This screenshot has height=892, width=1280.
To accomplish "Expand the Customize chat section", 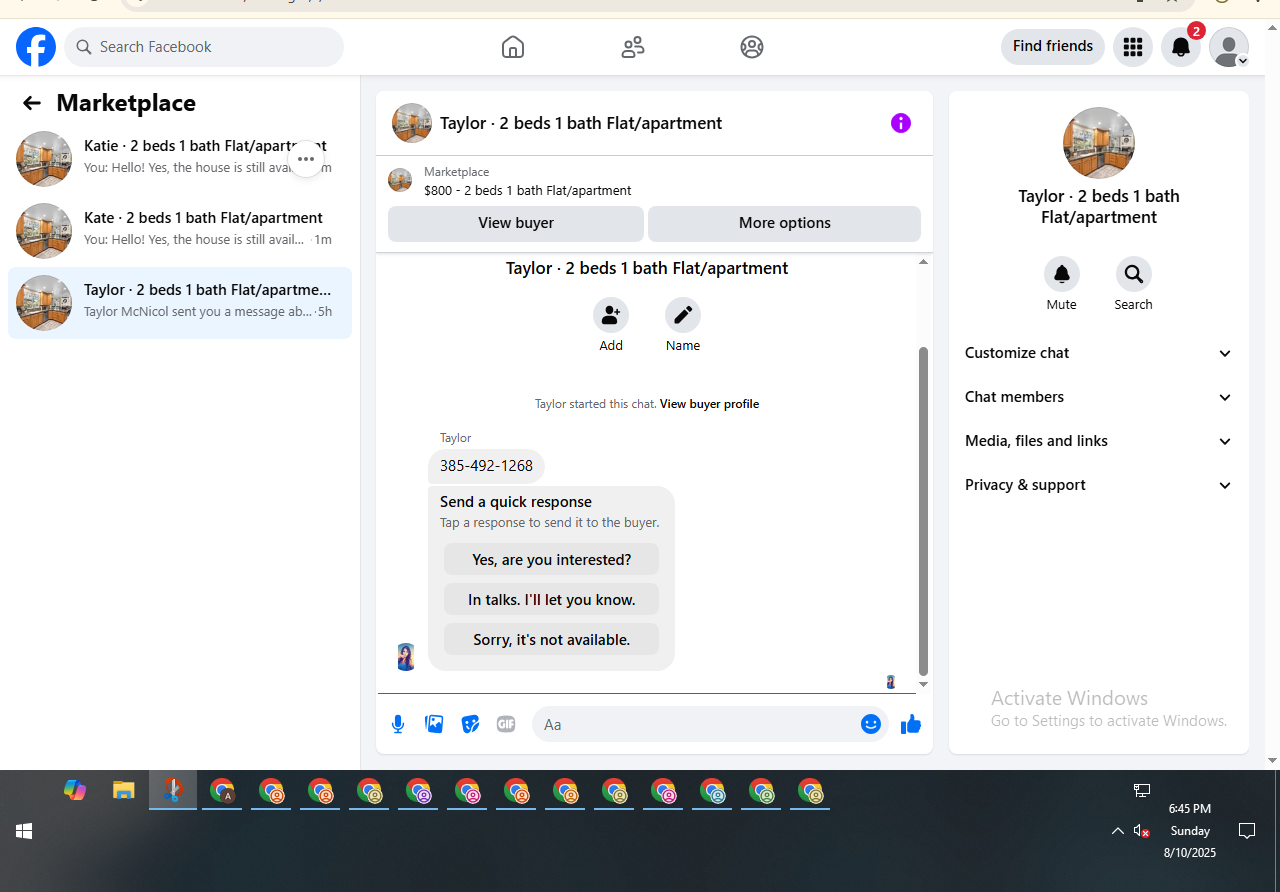I will [x=1099, y=353].
